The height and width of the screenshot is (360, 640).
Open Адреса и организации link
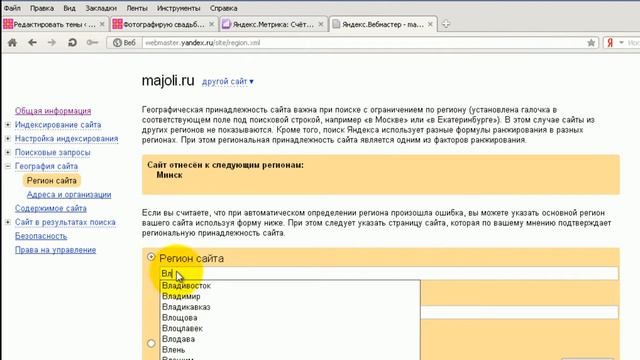tap(69, 195)
